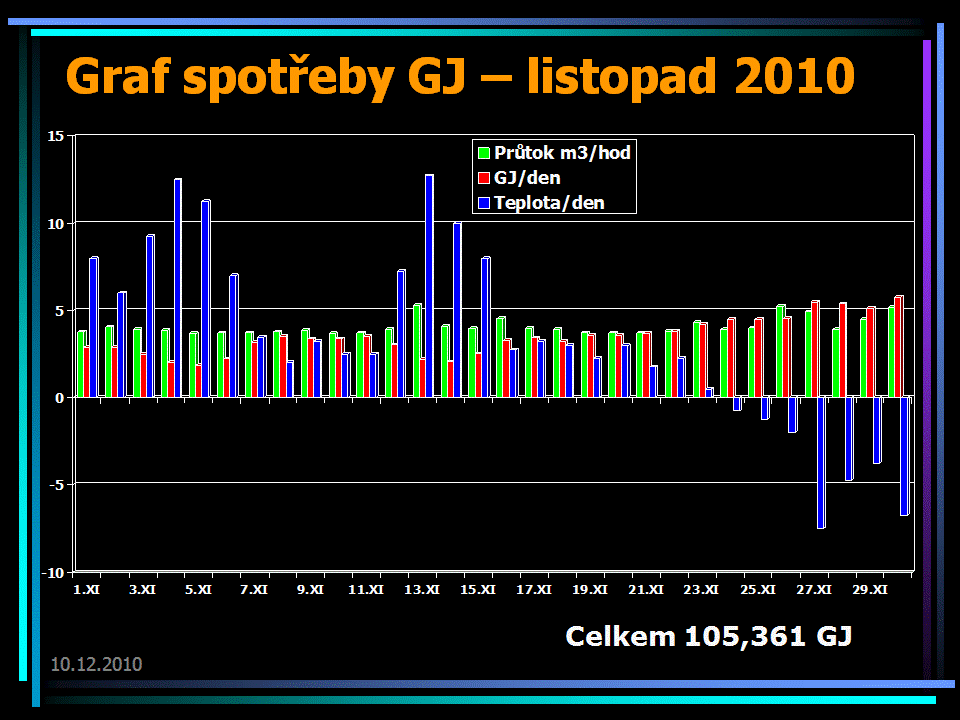
Task: Click the 10.12.2010 date in footer
Action: (x=96, y=664)
